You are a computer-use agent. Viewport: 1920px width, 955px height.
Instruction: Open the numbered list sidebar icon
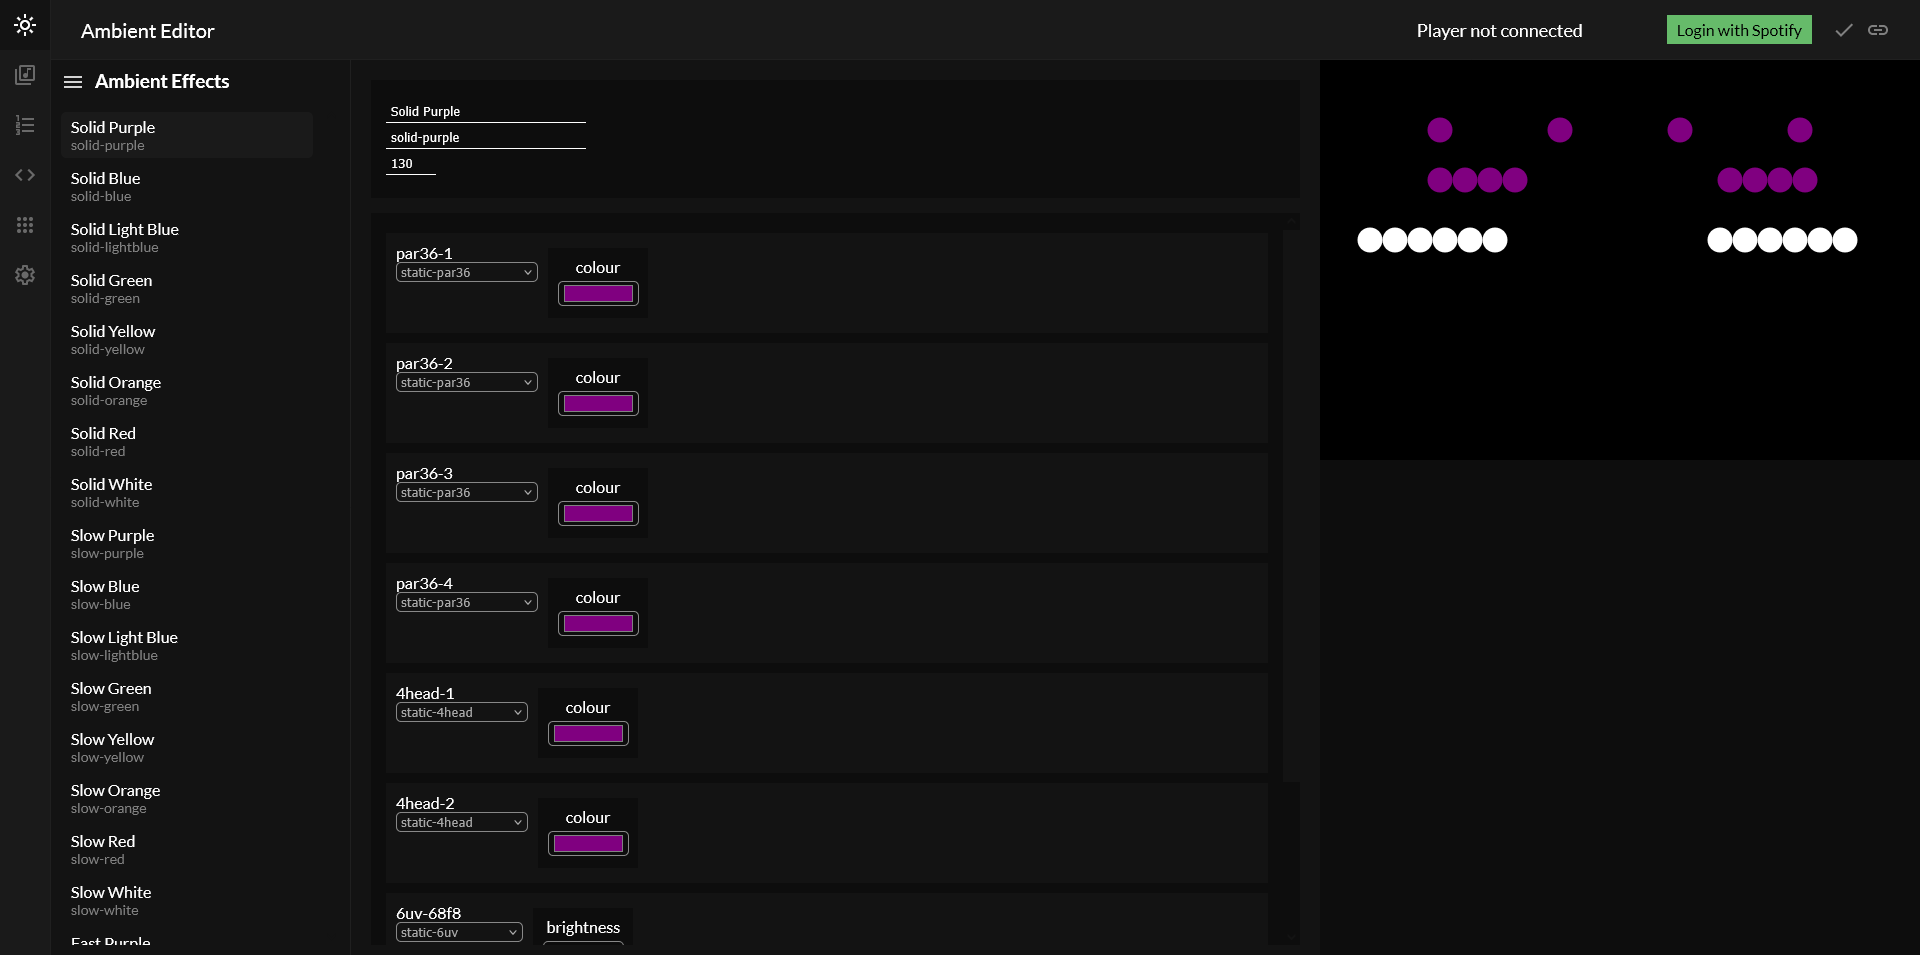coord(25,125)
